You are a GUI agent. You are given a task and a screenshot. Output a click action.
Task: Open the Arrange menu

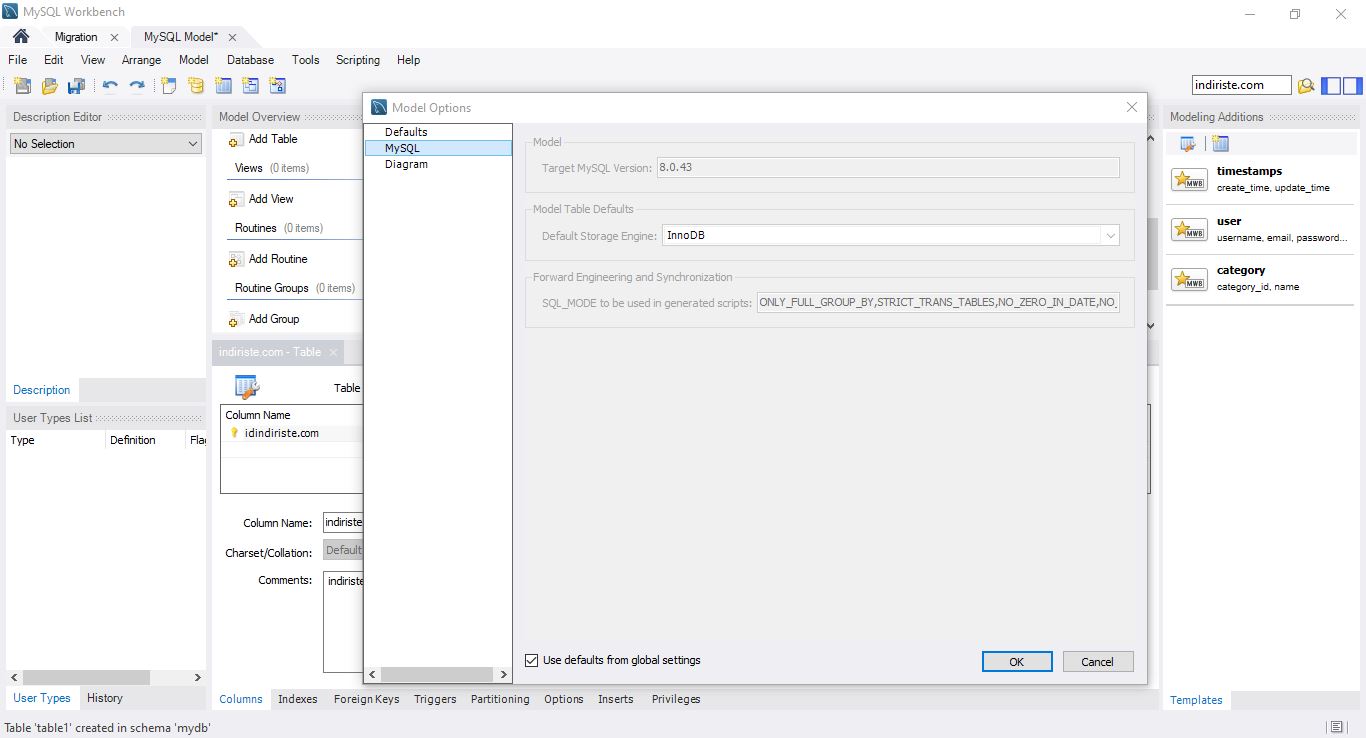coord(142,60)
